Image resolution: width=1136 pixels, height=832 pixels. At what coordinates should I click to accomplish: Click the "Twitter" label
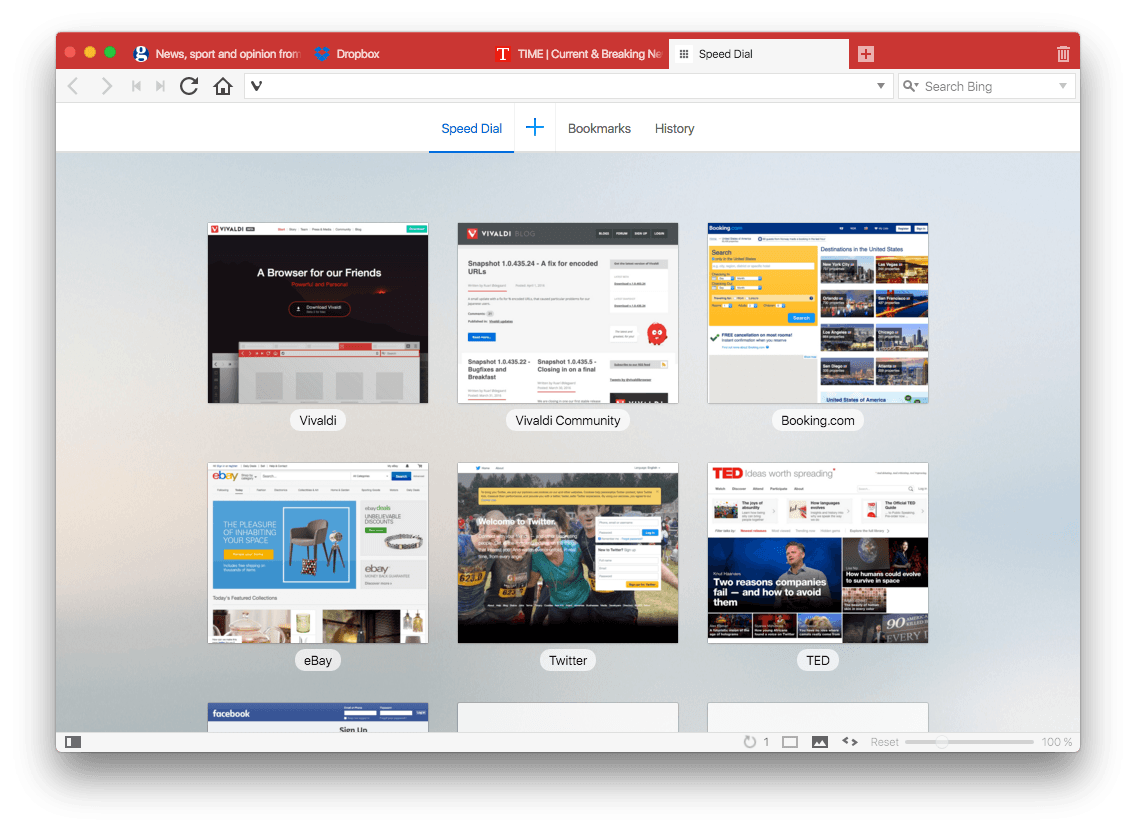point(568,660)
